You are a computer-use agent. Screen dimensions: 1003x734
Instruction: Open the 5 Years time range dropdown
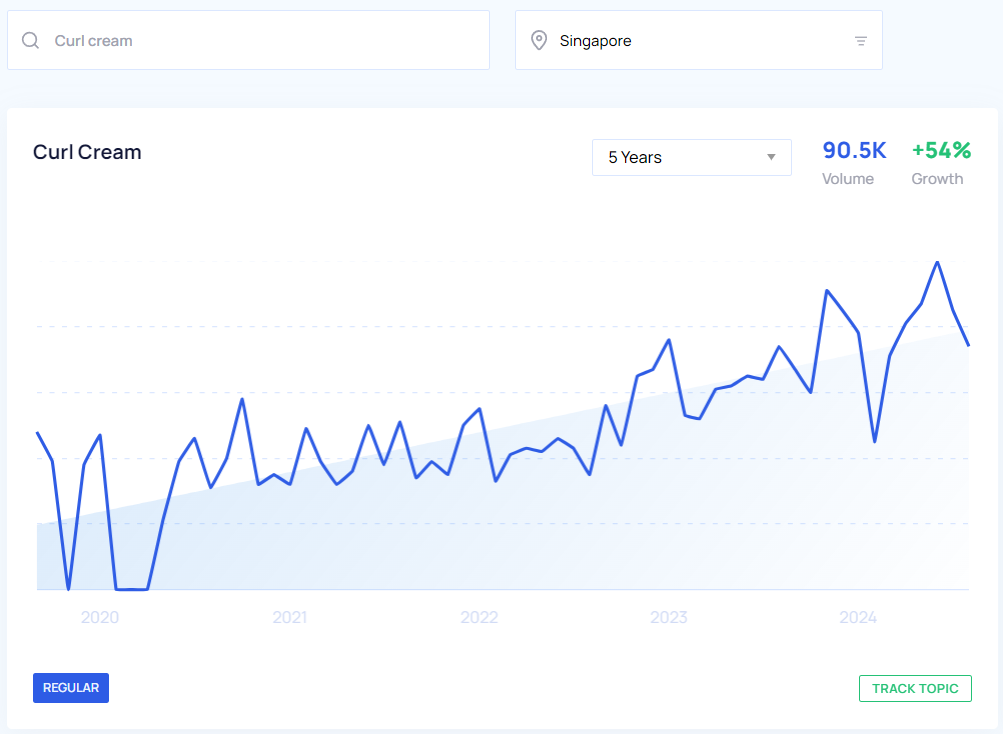(x=690, y=157)
